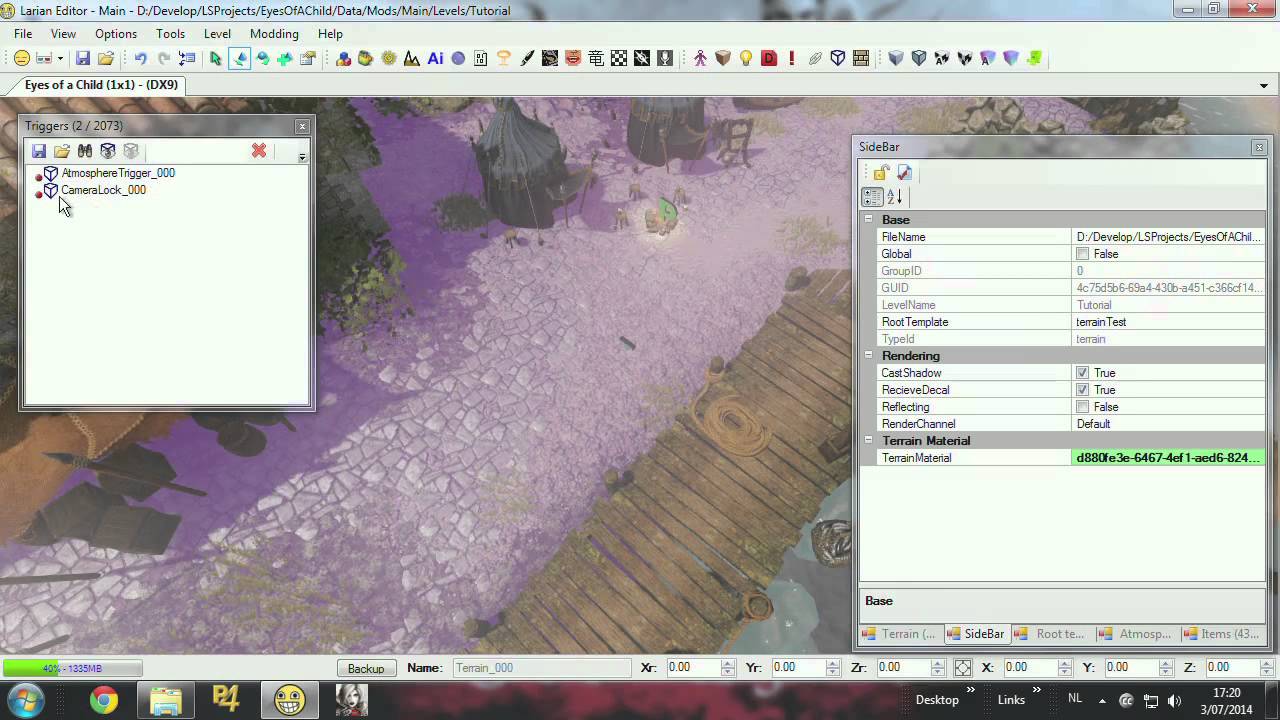Open Windows Start menu
The width and height of the screenshot is (1280, 720).
[x=25, y=699]
